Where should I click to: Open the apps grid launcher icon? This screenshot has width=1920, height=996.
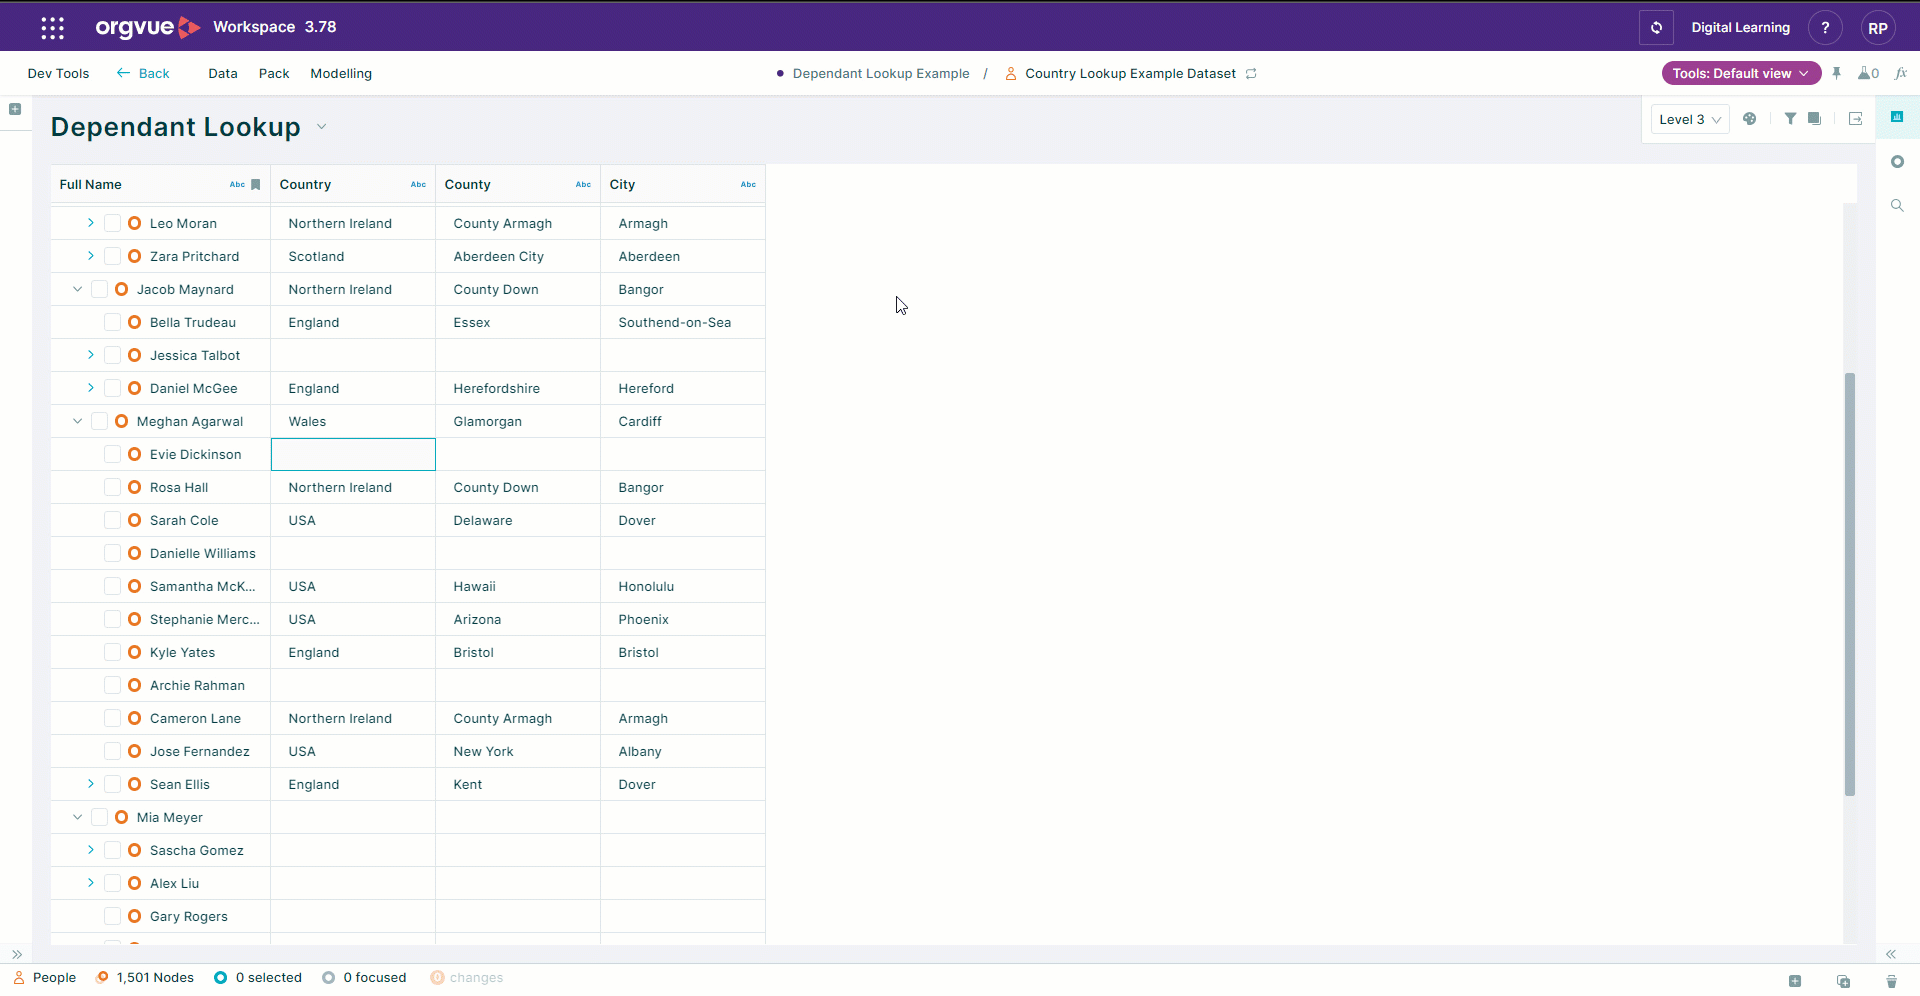pyautogui.click(x=53, y=28)
